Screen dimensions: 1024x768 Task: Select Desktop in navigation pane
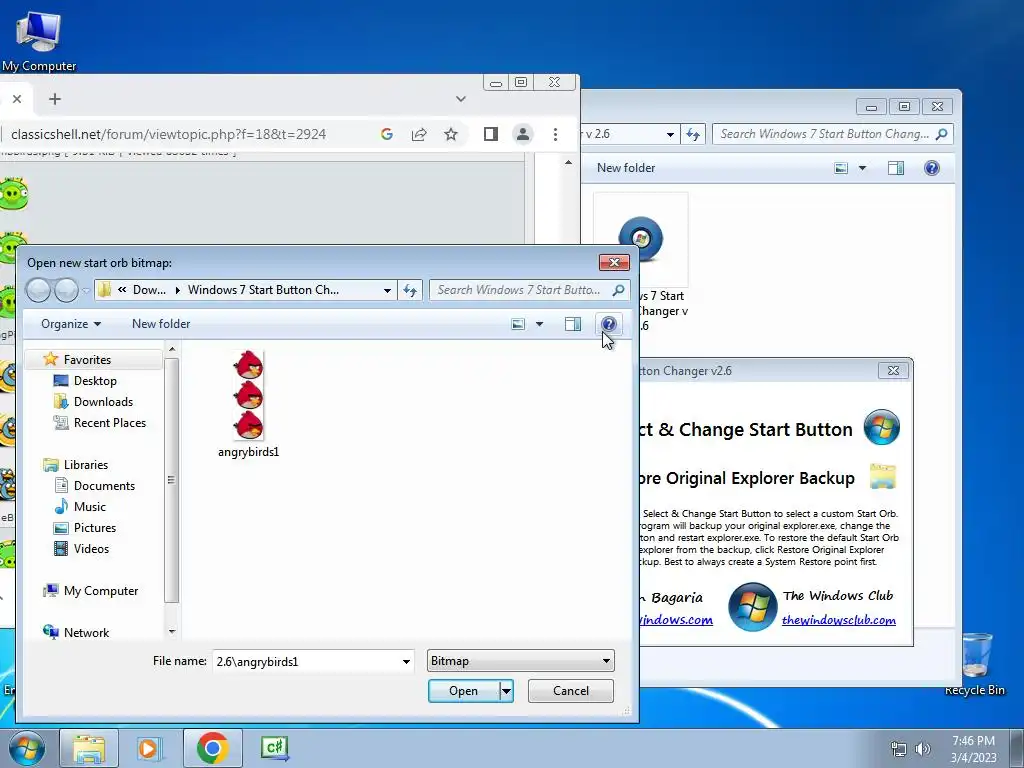95,381
